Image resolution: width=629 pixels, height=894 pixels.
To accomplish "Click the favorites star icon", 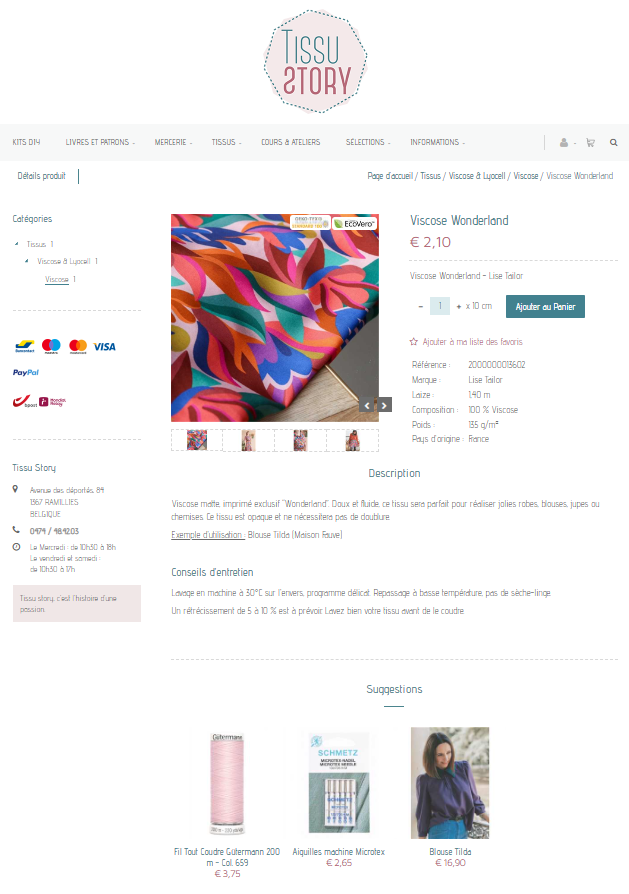I will [414, 342].
